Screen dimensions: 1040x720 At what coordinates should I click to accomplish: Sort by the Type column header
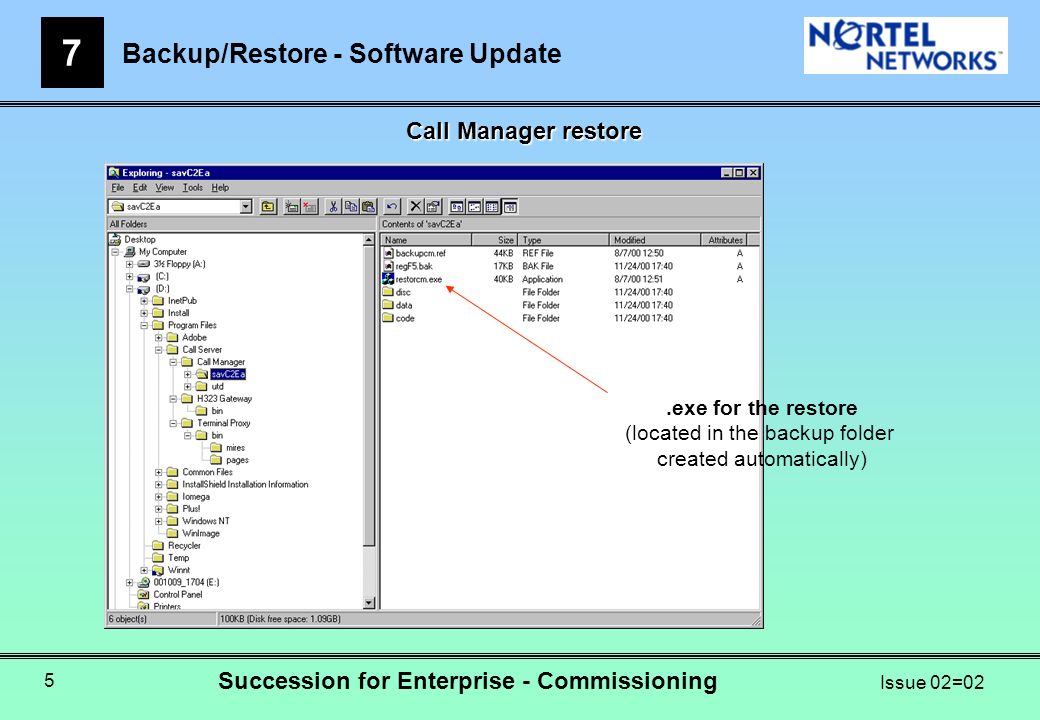click(563, 240)
